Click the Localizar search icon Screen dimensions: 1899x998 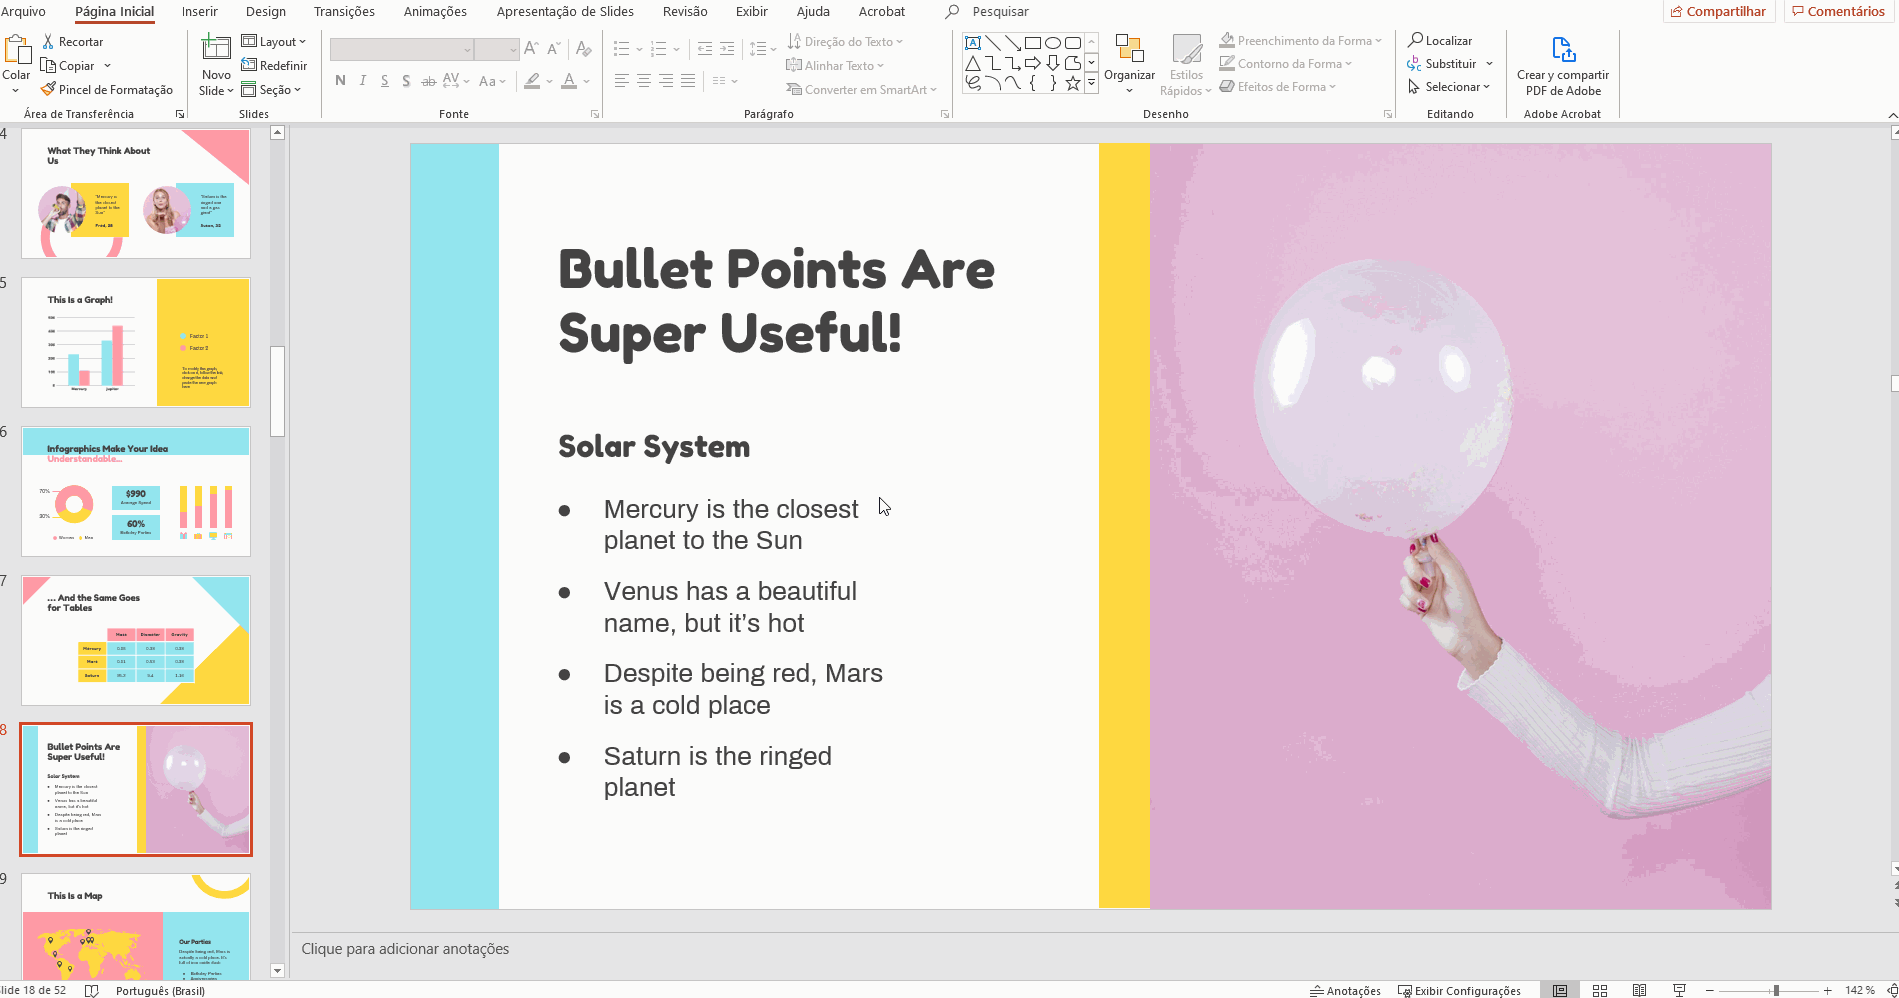coord(1416,40)
